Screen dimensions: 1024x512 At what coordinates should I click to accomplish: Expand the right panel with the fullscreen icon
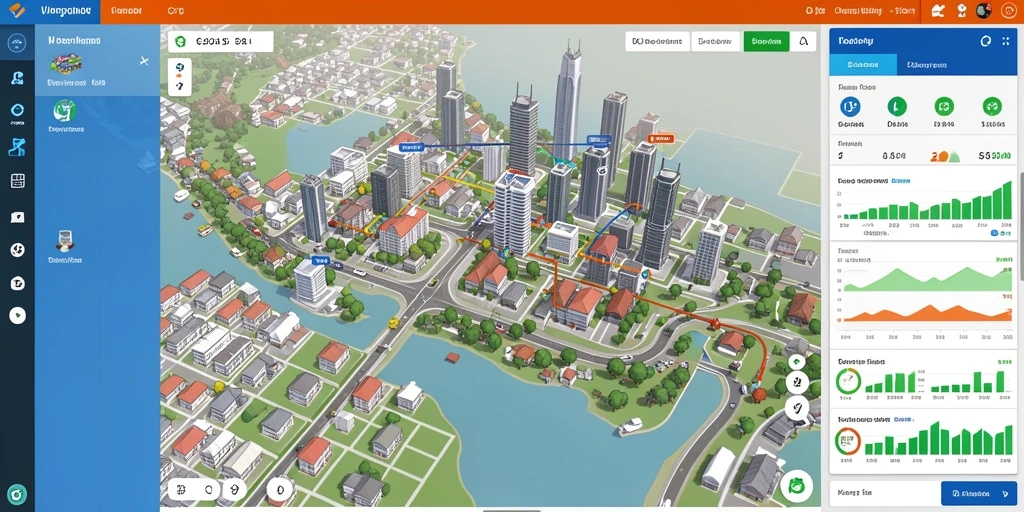click(1005, 41)
